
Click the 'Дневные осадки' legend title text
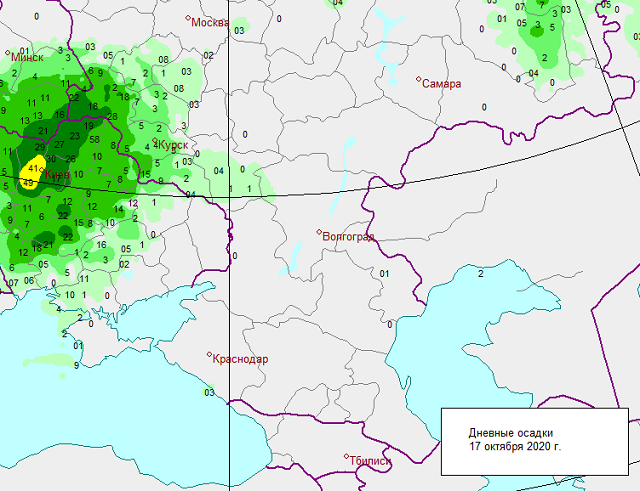click(x=511, y=431)
